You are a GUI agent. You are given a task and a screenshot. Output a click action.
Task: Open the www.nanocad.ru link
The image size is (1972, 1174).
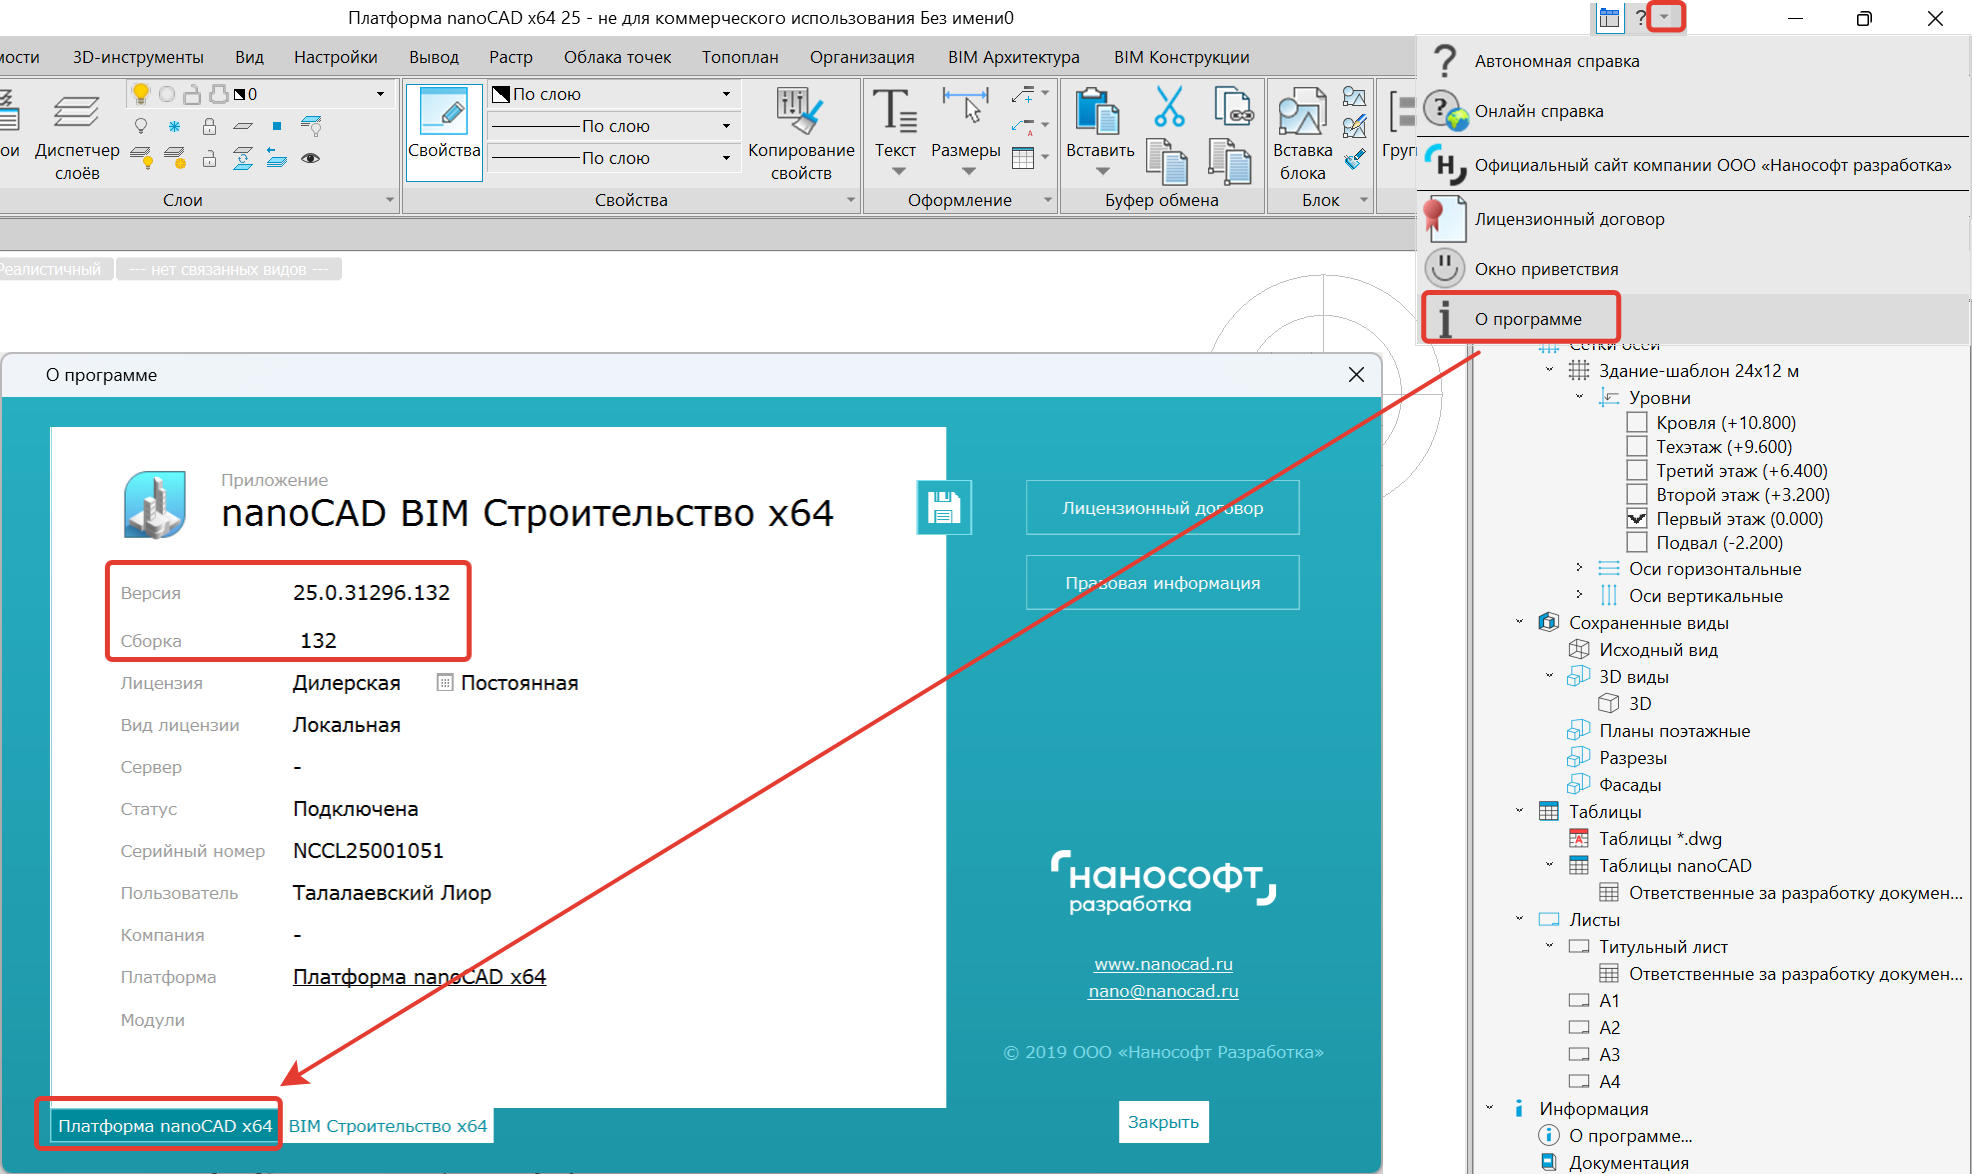click(x=1163, y=964)
